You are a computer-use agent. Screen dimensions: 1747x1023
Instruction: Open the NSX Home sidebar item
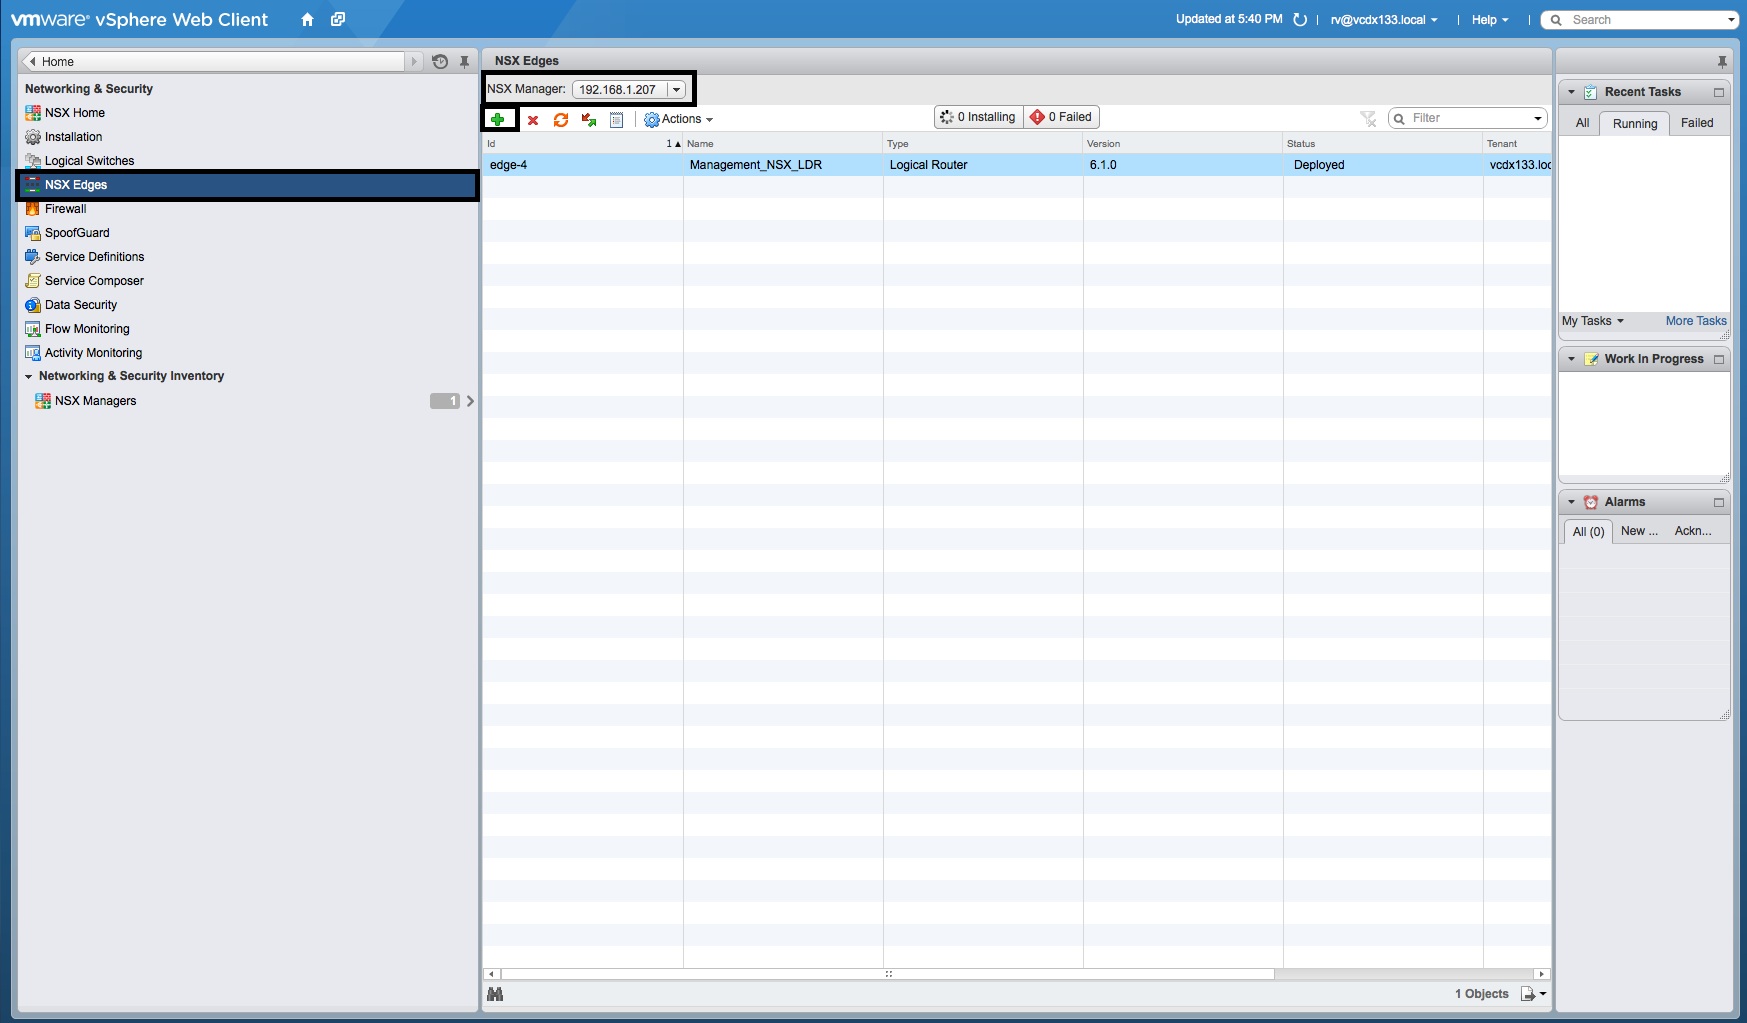click(x=74, y=112)
